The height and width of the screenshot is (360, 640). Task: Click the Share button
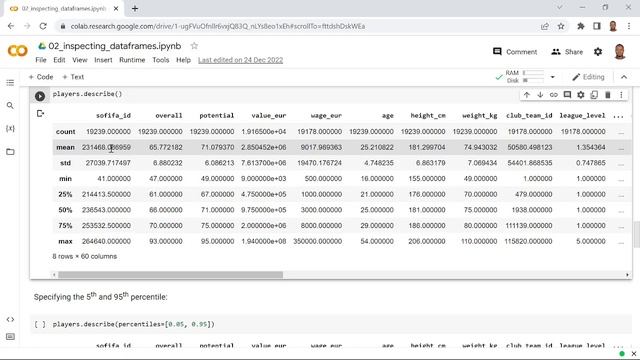[x=567, y=52]
